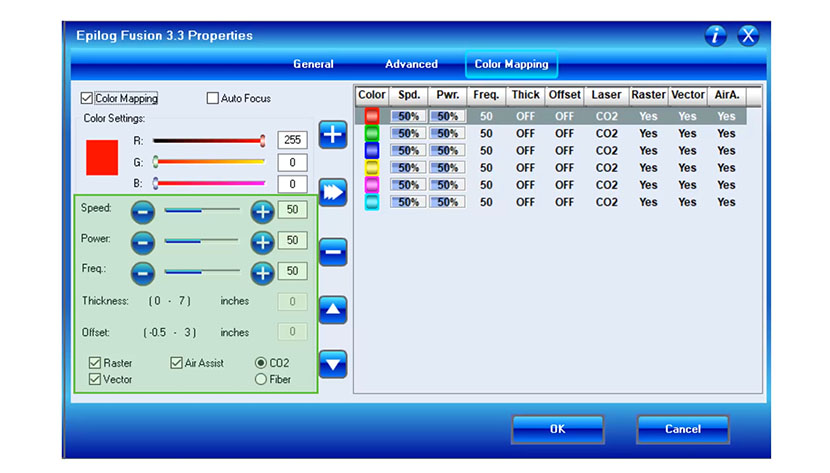Image resolution: width=830 pixels, height=473 pixels.
Task: Click the Speed value input field
Action: pos(293,211)
